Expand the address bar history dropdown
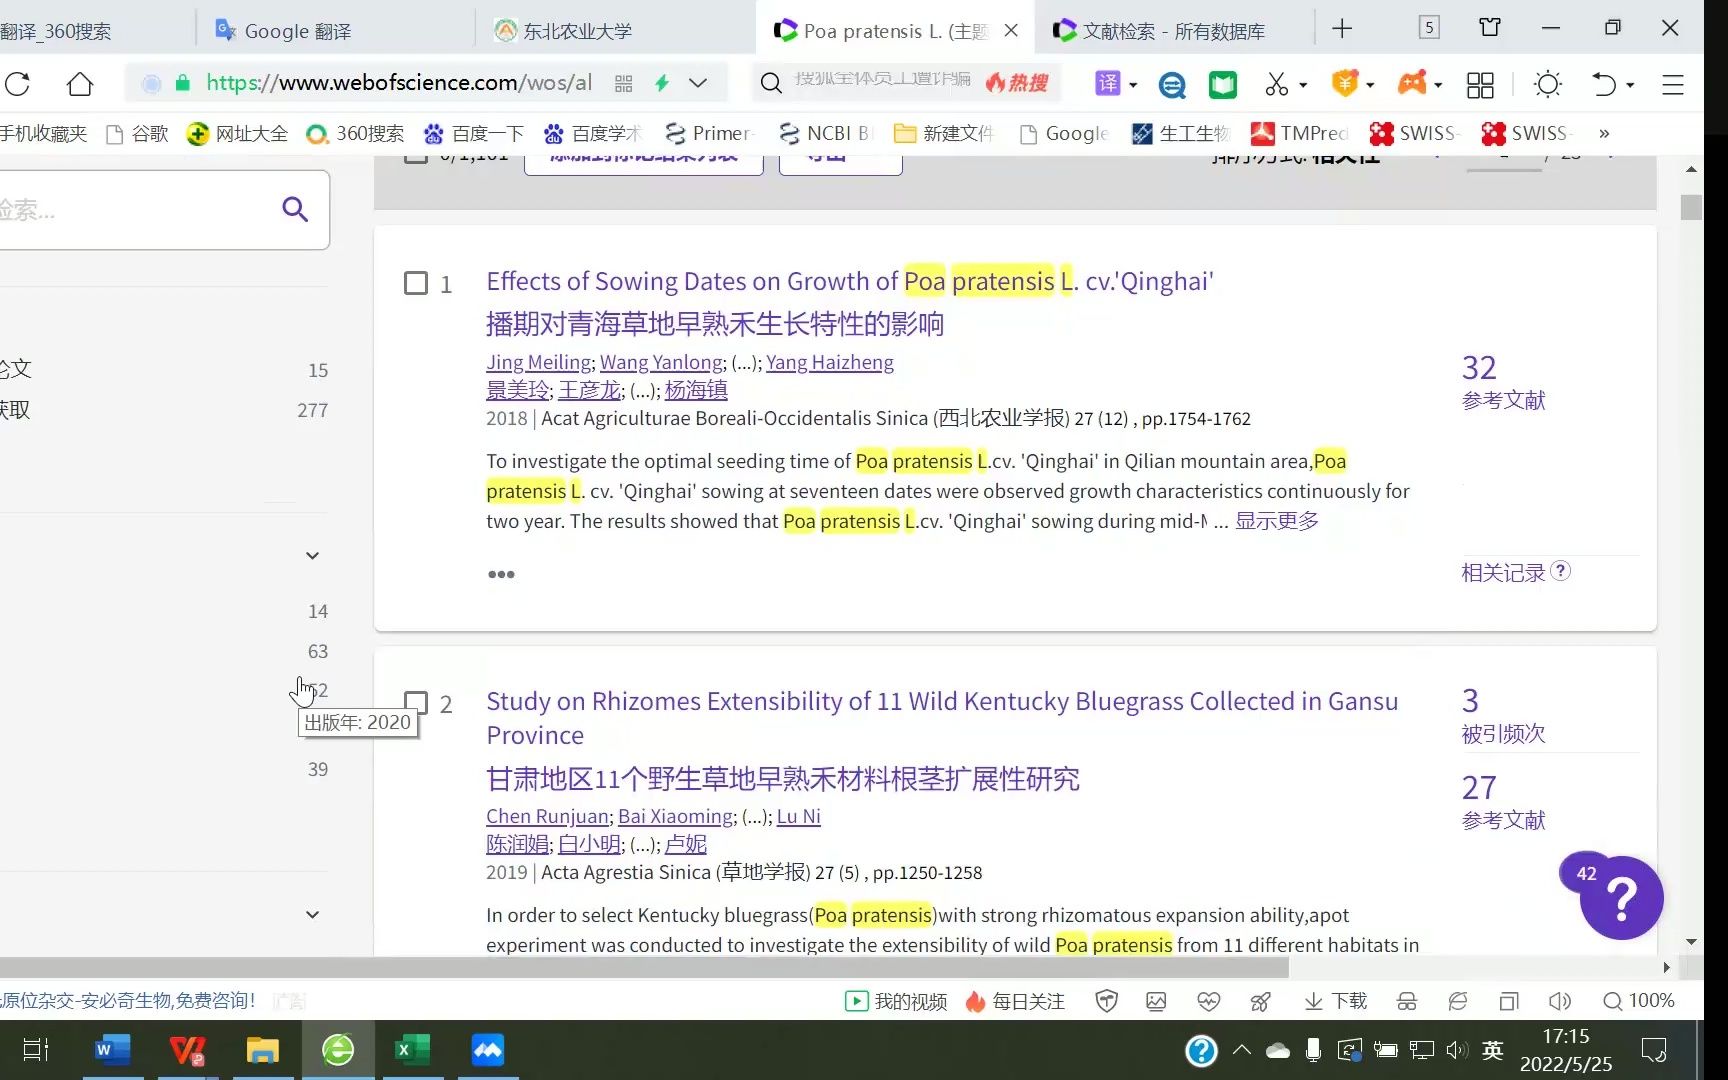This screenshot has height=1080, width=1728. [x=698, y=84]
